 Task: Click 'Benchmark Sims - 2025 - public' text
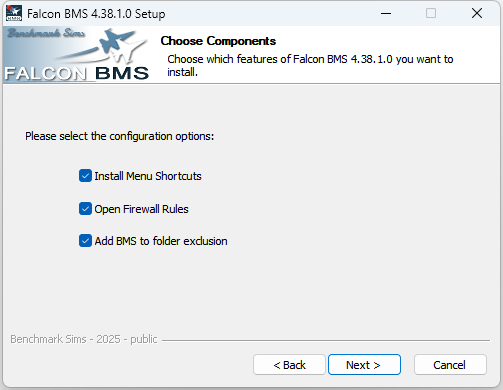[84, 339]
